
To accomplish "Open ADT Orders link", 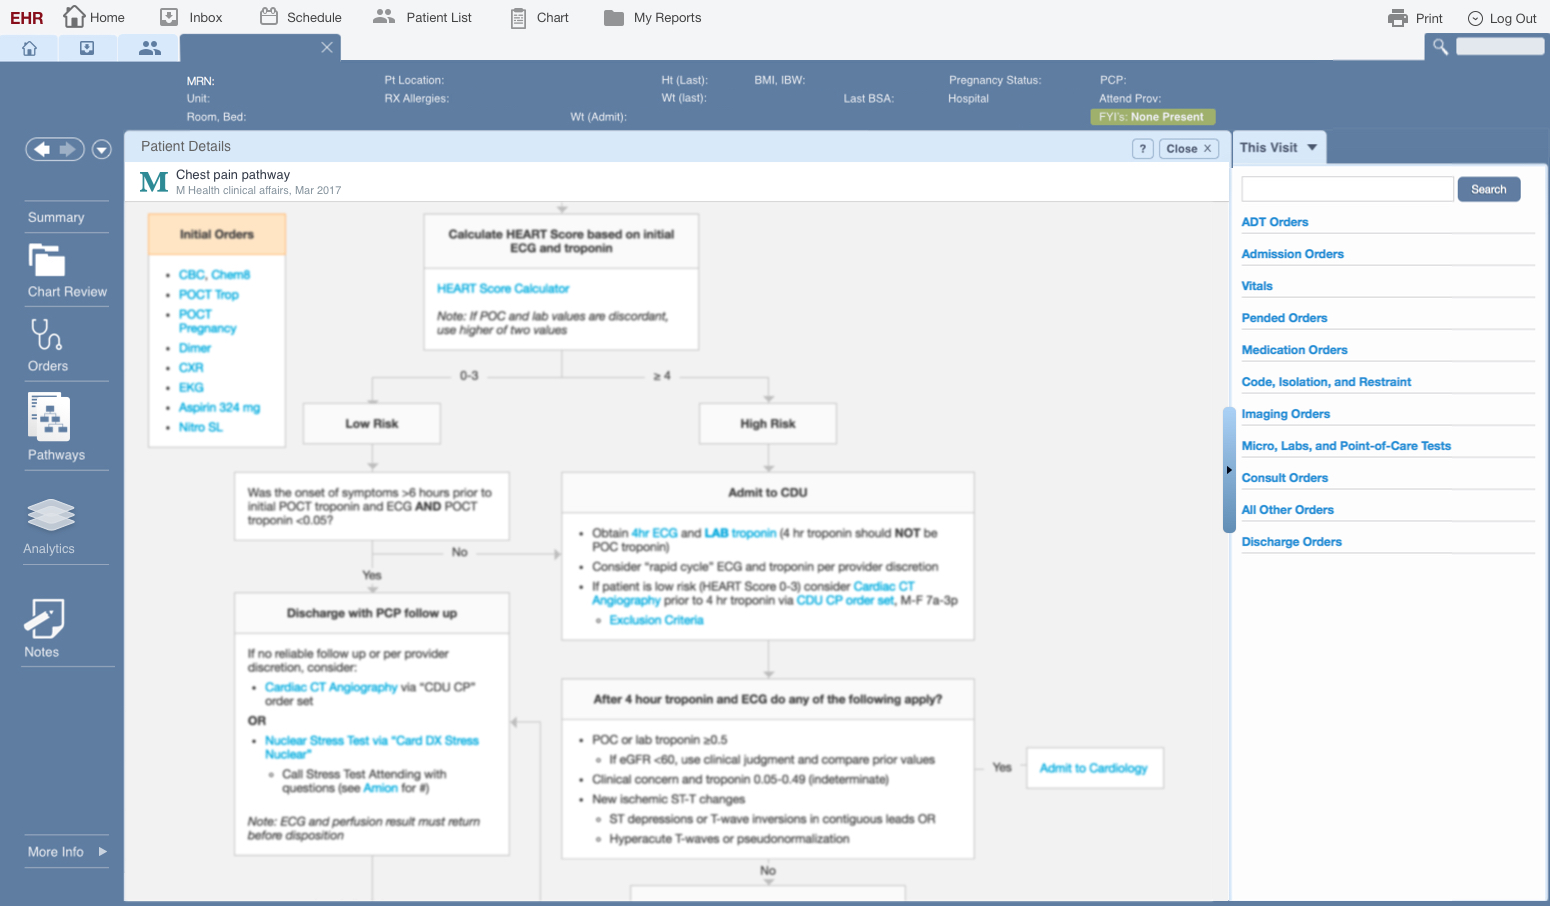I will 1274,222.
